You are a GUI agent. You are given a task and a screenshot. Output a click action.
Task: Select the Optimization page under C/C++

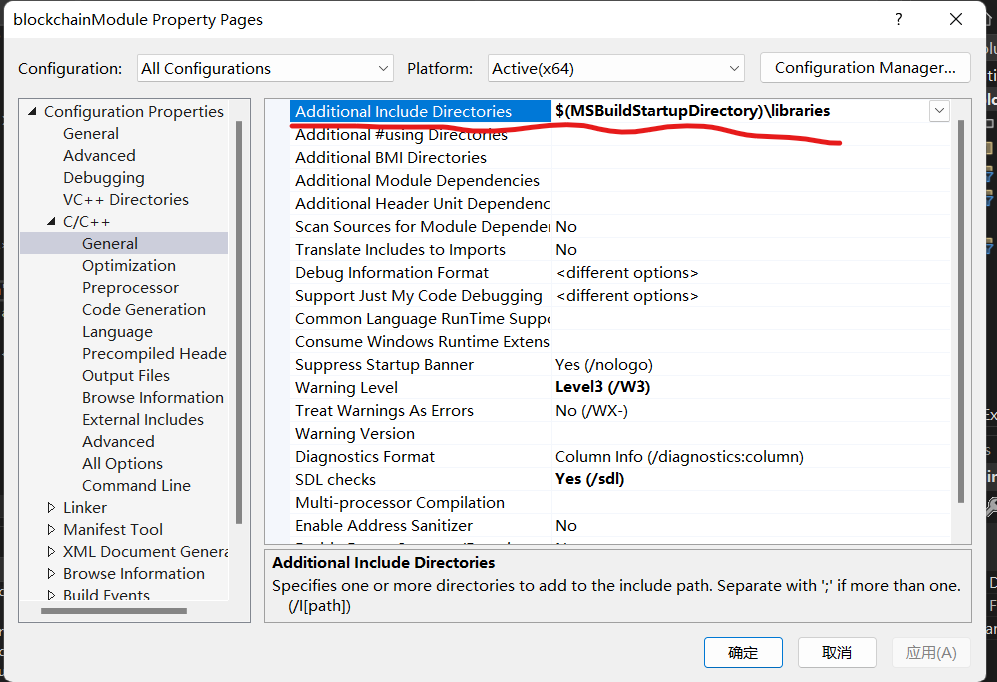pos(129,266)
